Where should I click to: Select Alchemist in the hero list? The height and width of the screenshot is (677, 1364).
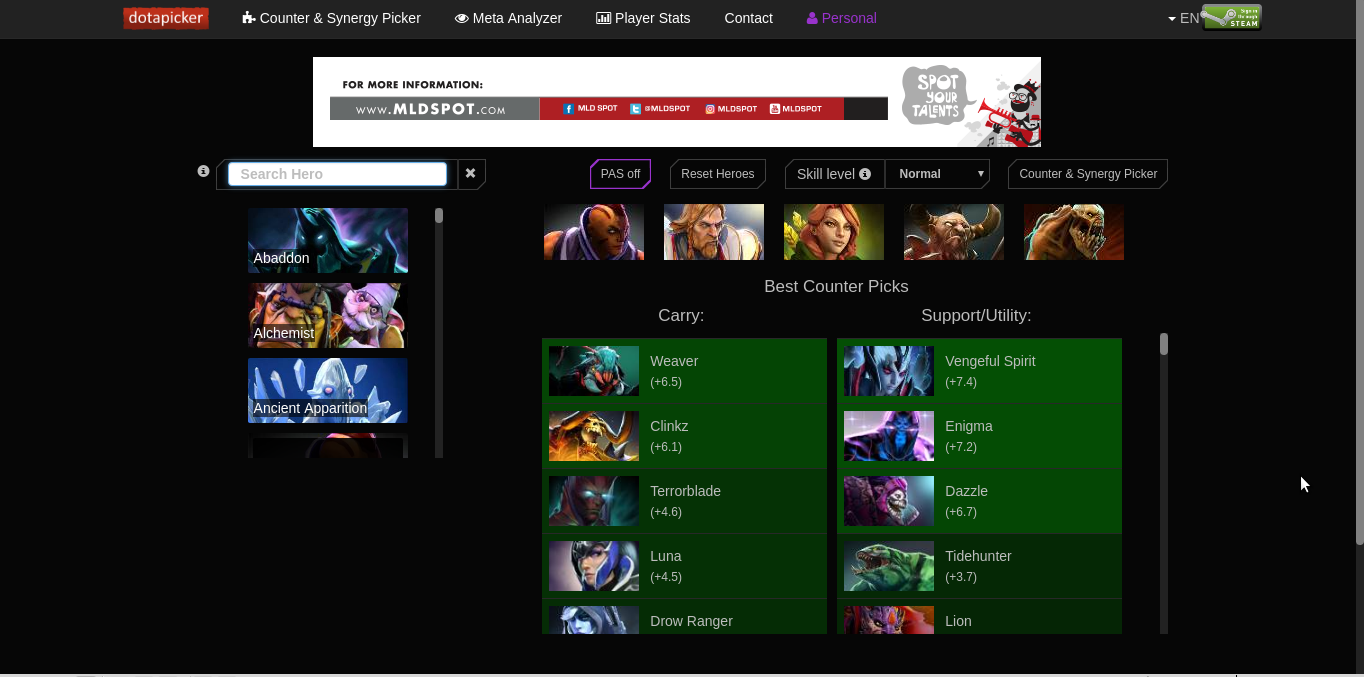tap(328, 315)
